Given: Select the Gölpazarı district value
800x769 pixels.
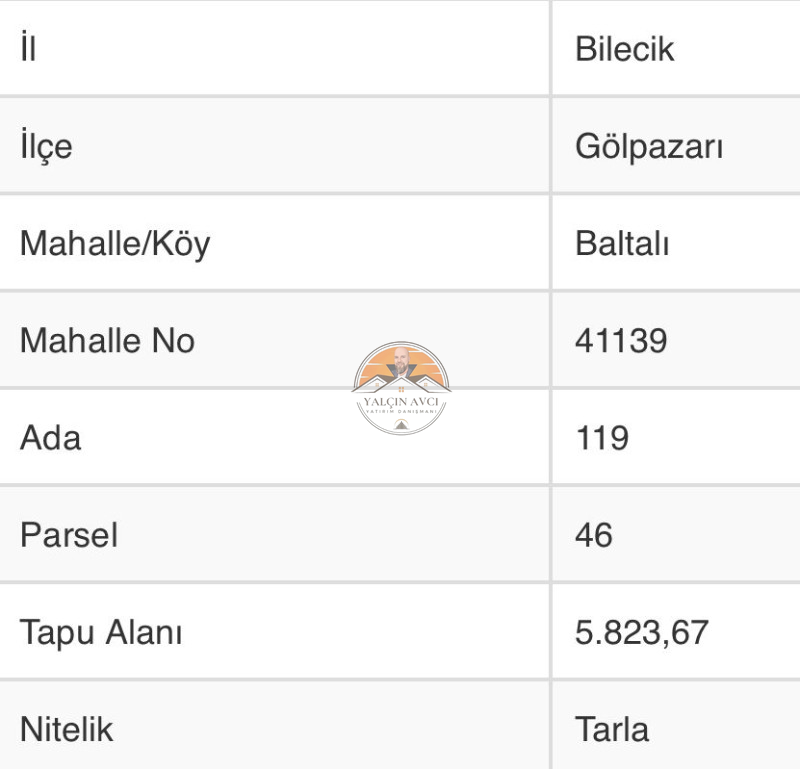Looking at the screenshot, I should click(649, 146).
